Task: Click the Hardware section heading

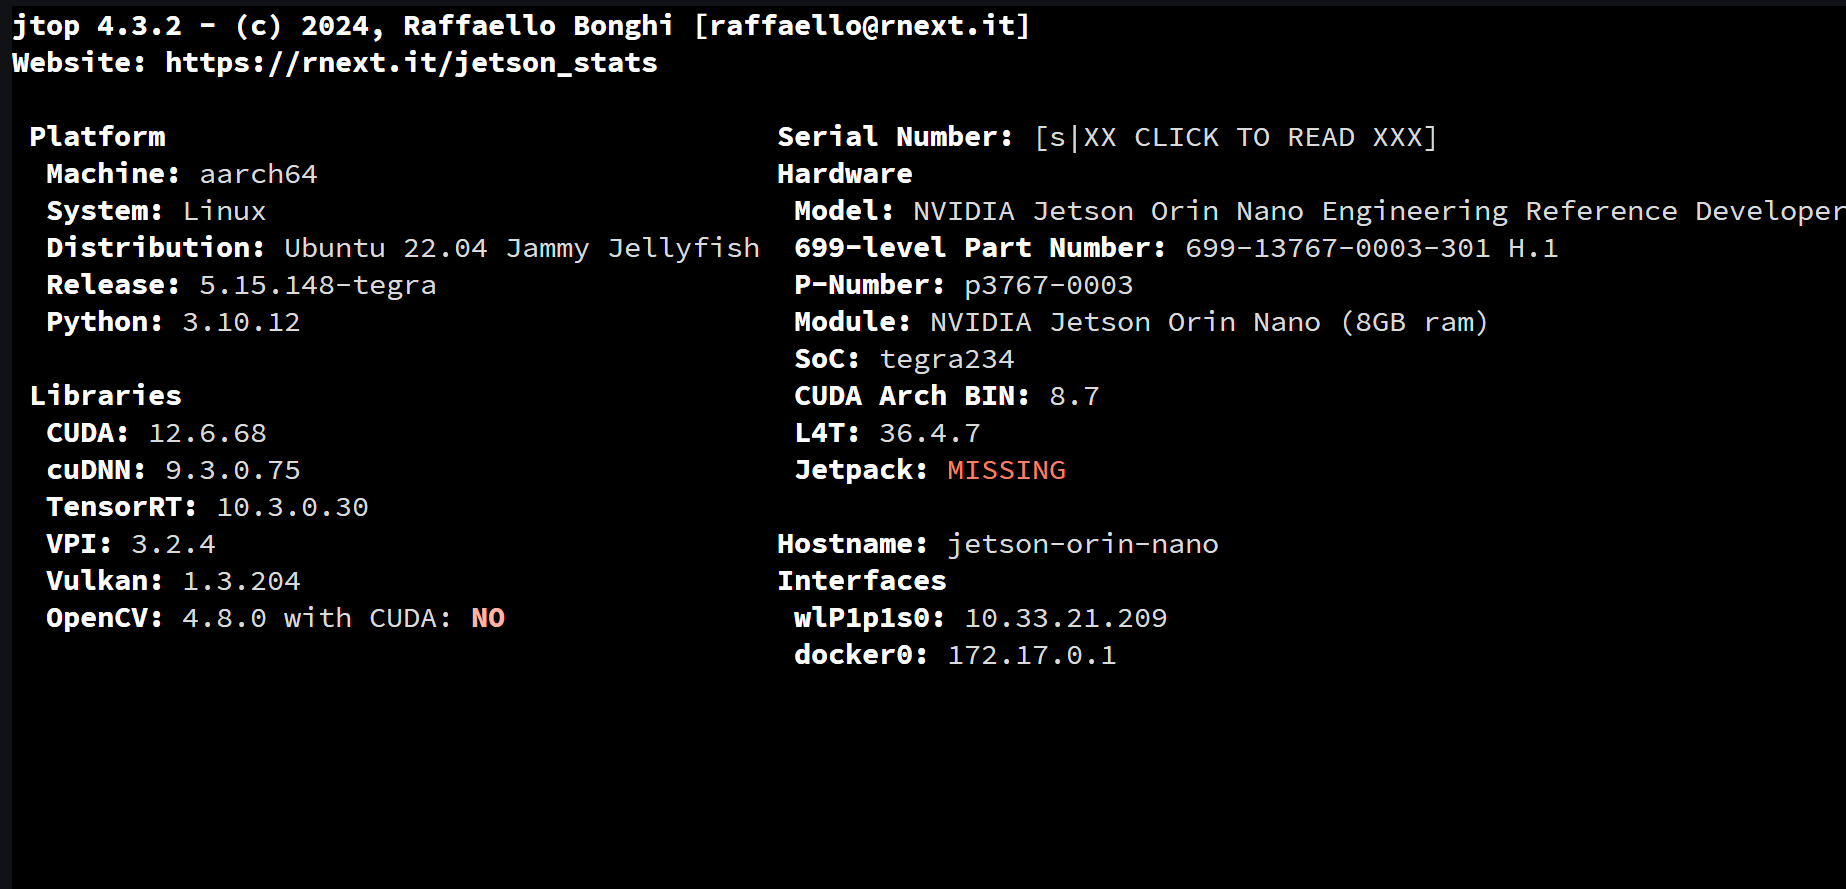Action: [845, 174]
